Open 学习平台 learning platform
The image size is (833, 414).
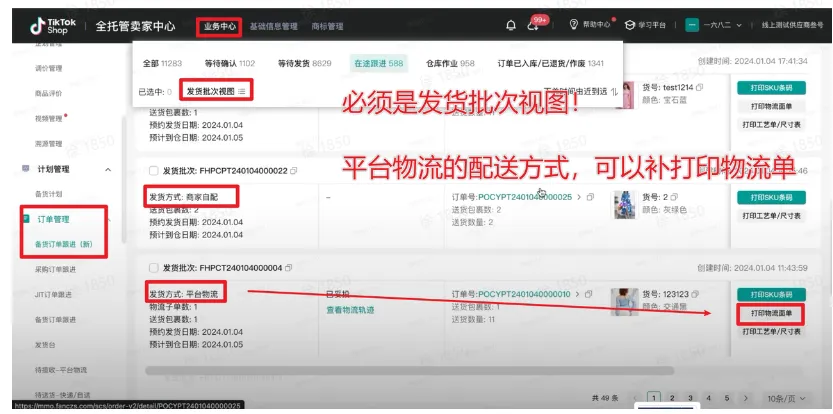pos(645,25)
